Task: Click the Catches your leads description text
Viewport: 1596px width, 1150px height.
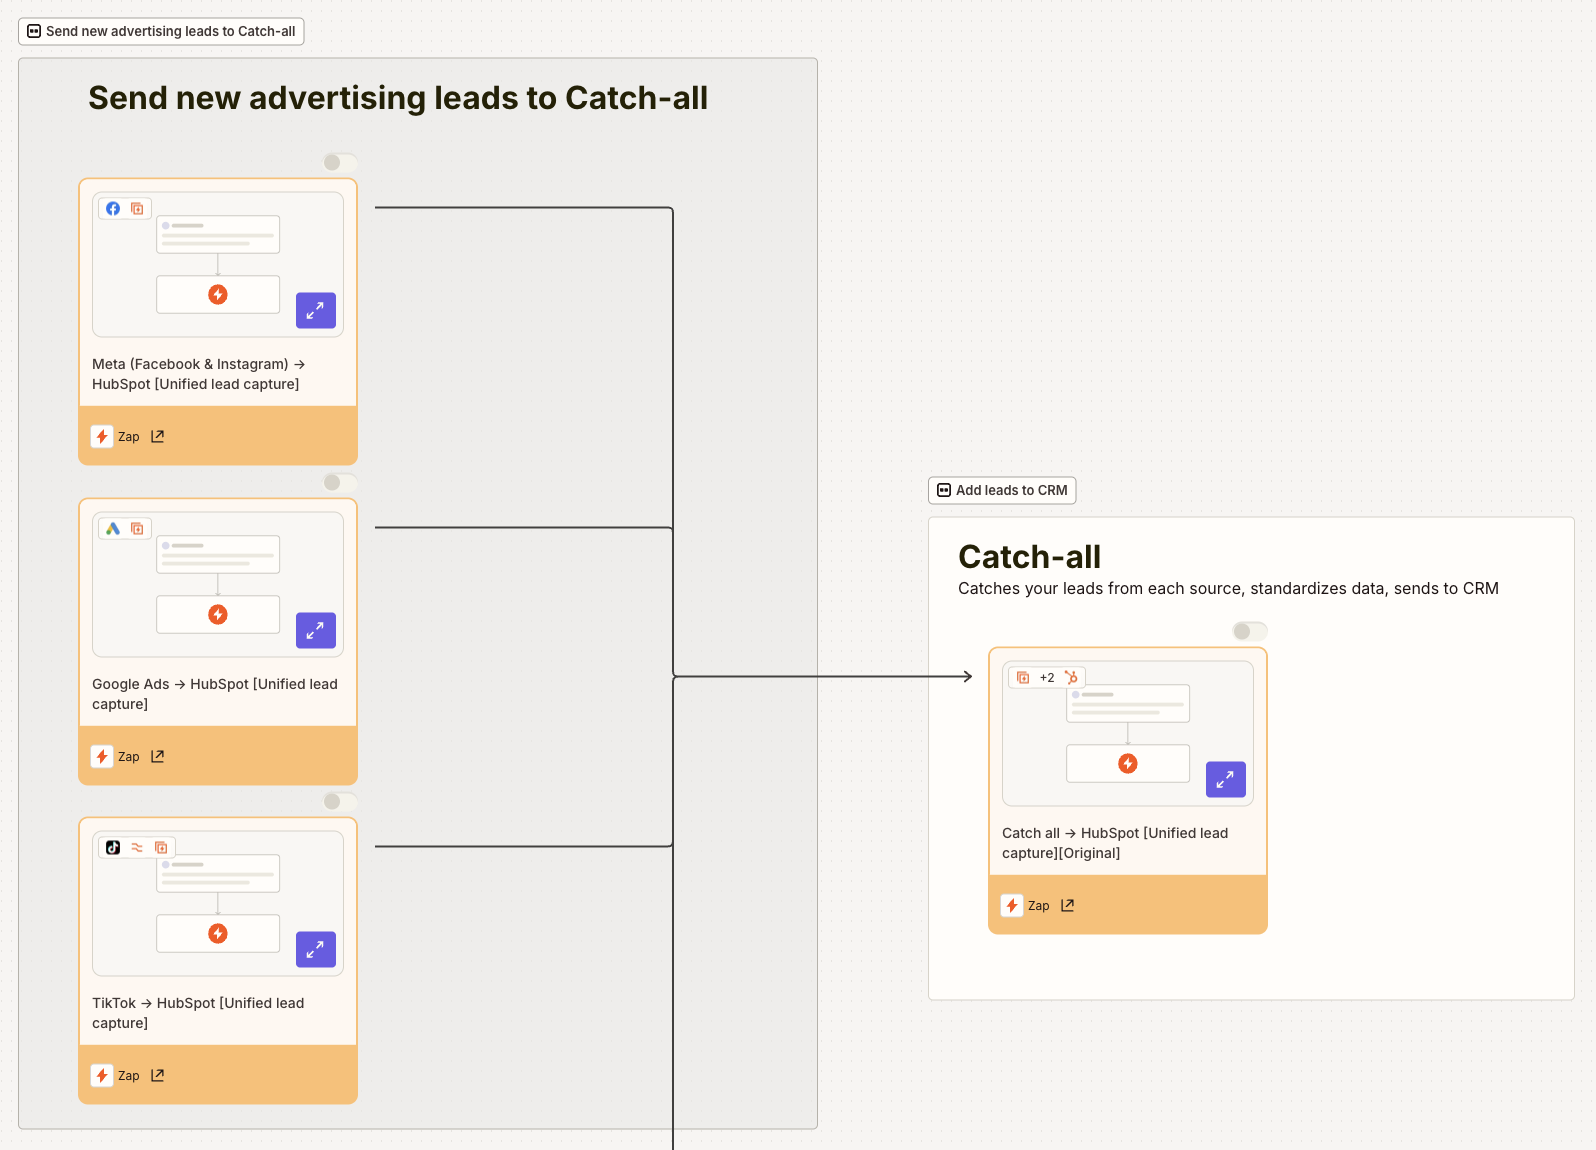Action: pyautogui.click(x=1228, y=588)
